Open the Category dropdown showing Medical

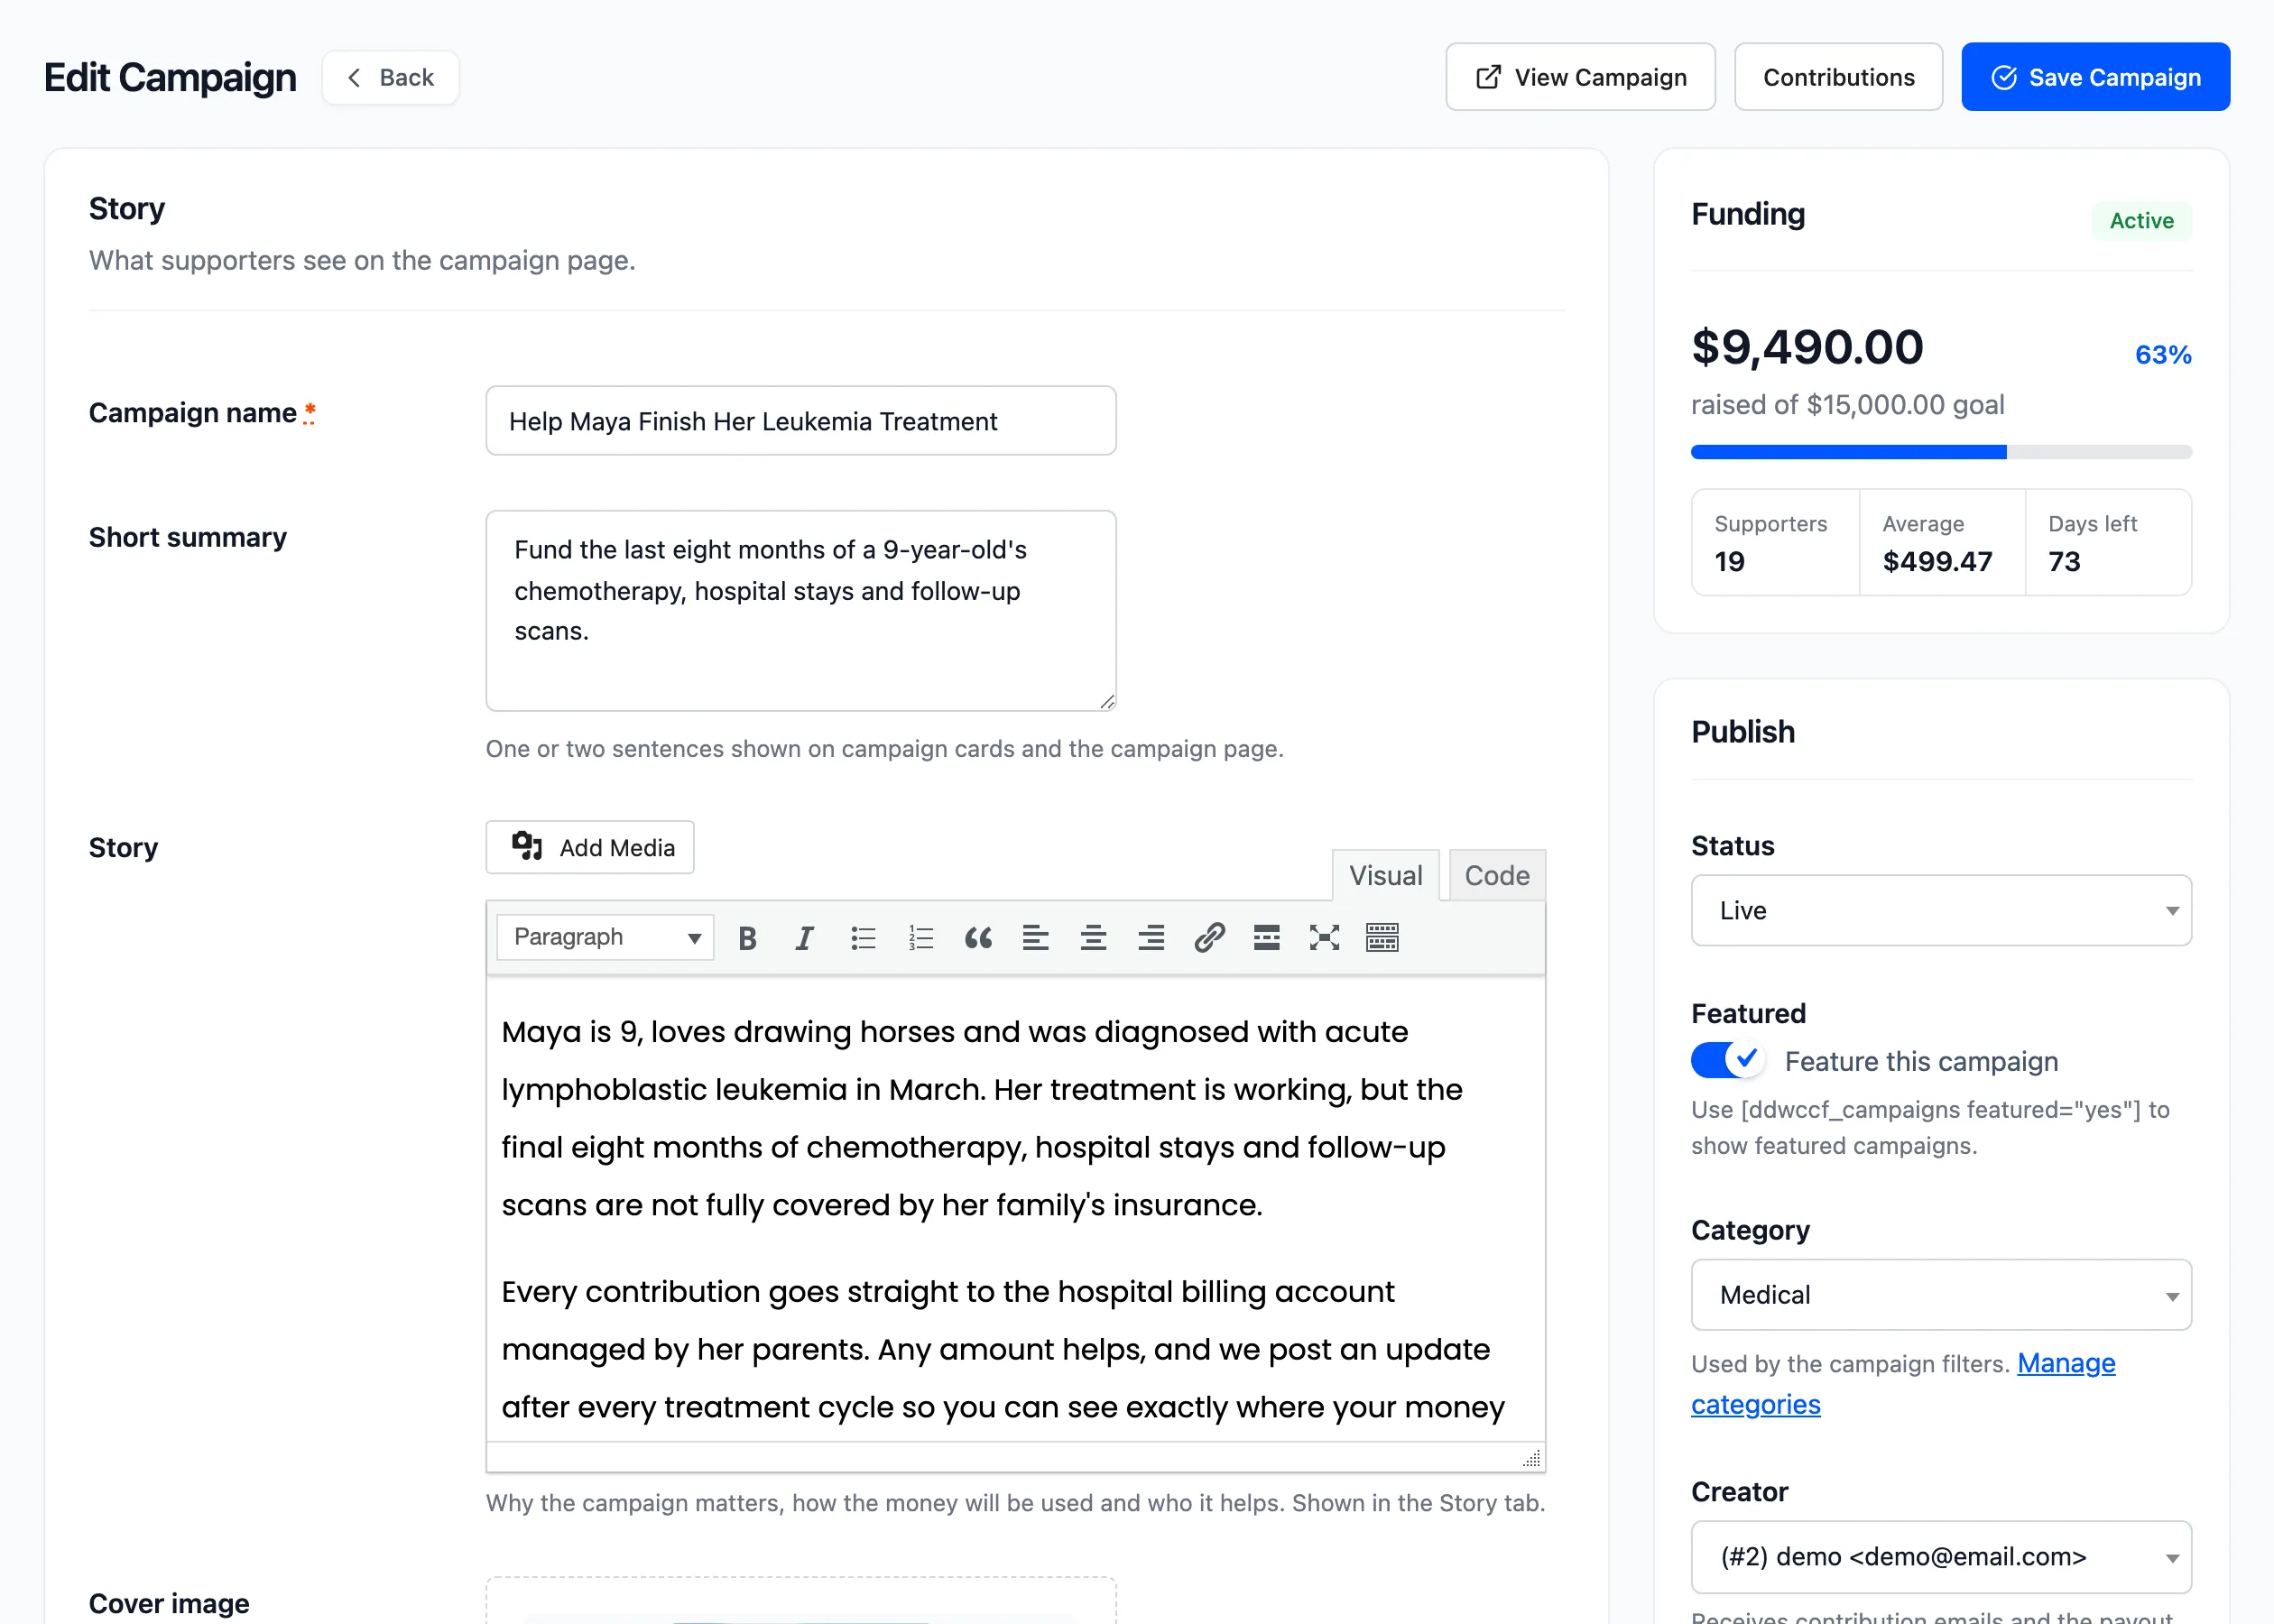(x=1941, y=1295)
